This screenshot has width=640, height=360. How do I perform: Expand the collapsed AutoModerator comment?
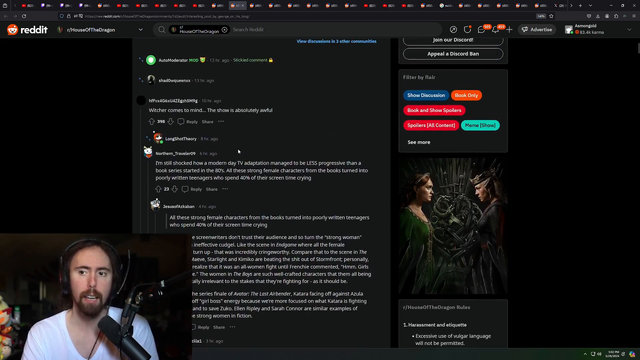pyautogui.click(x=141, y=60)
